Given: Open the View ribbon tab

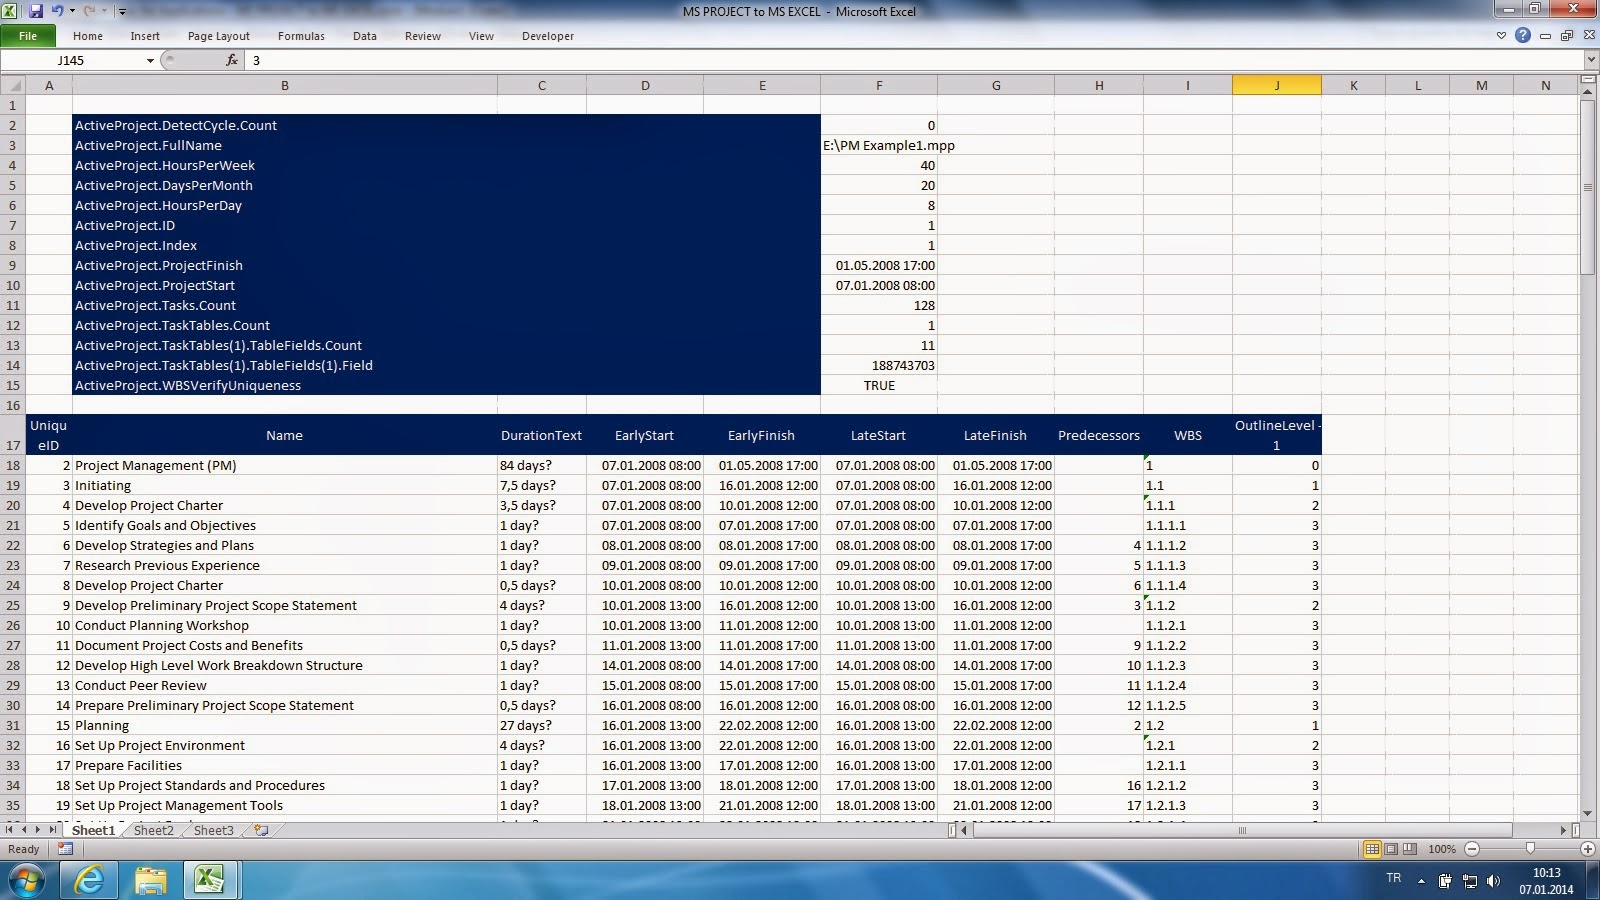Looking at the screenshot, I should [481, 36].
